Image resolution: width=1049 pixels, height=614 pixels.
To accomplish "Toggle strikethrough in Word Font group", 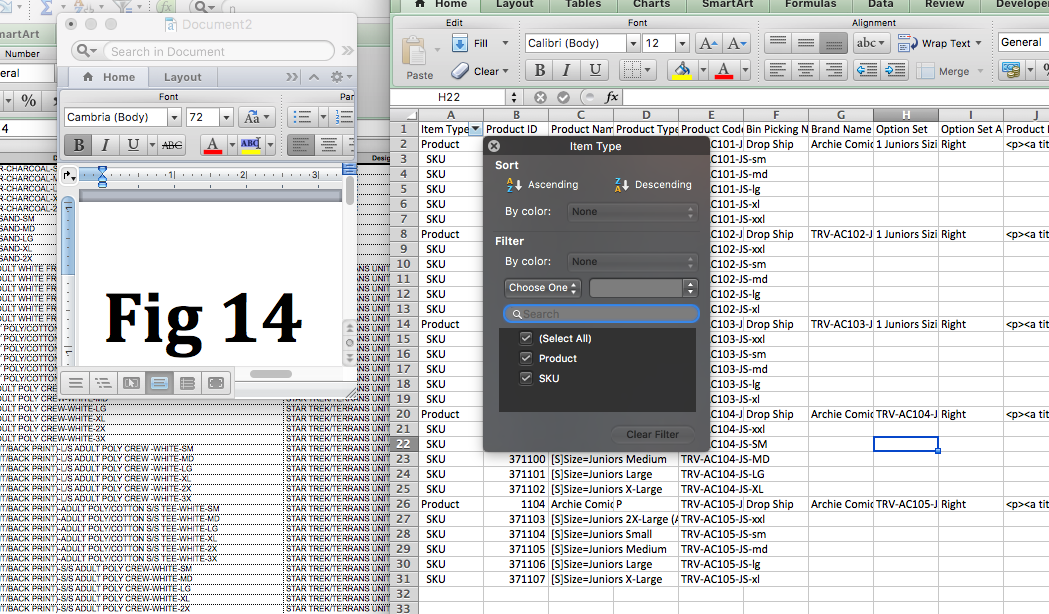I will [172, 144].
